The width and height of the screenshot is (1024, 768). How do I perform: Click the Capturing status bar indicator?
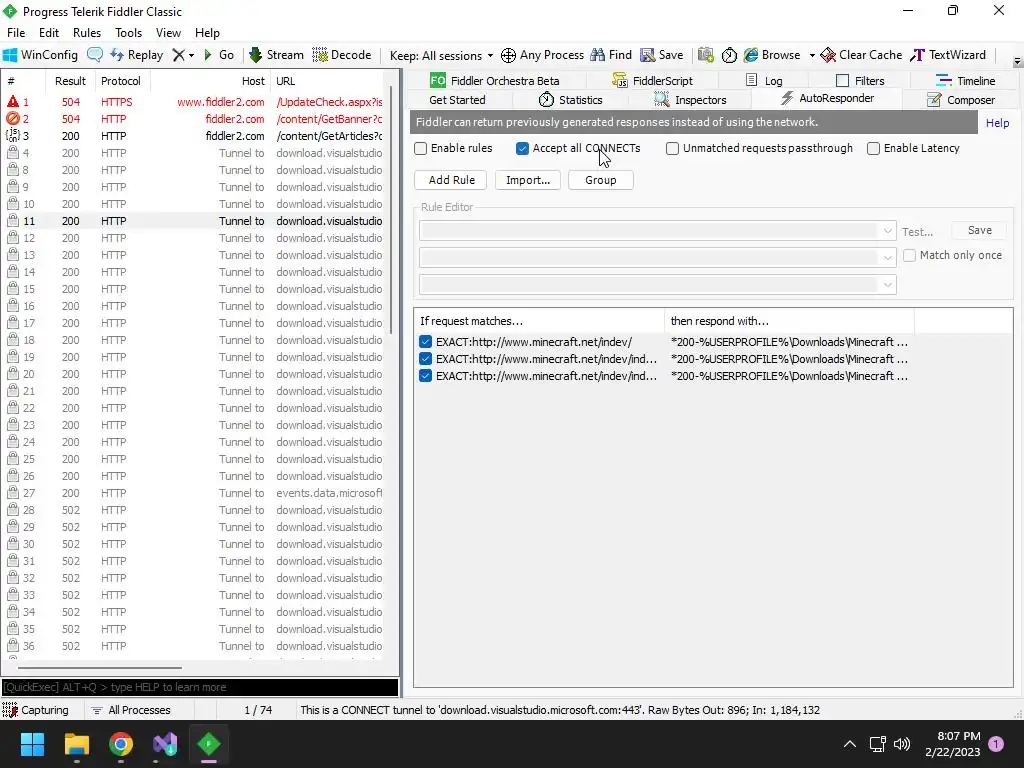coord(36,710)
